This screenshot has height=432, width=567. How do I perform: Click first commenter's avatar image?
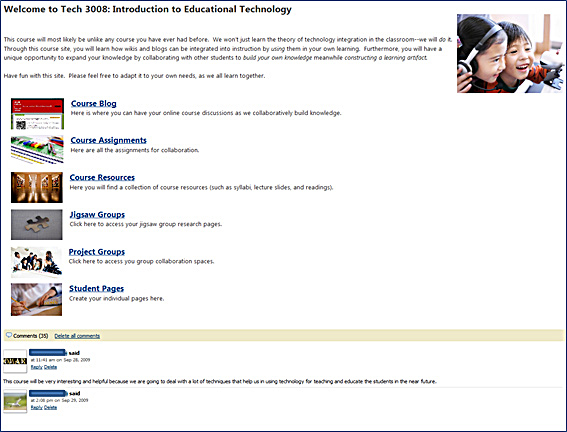[x=15, y=361]
